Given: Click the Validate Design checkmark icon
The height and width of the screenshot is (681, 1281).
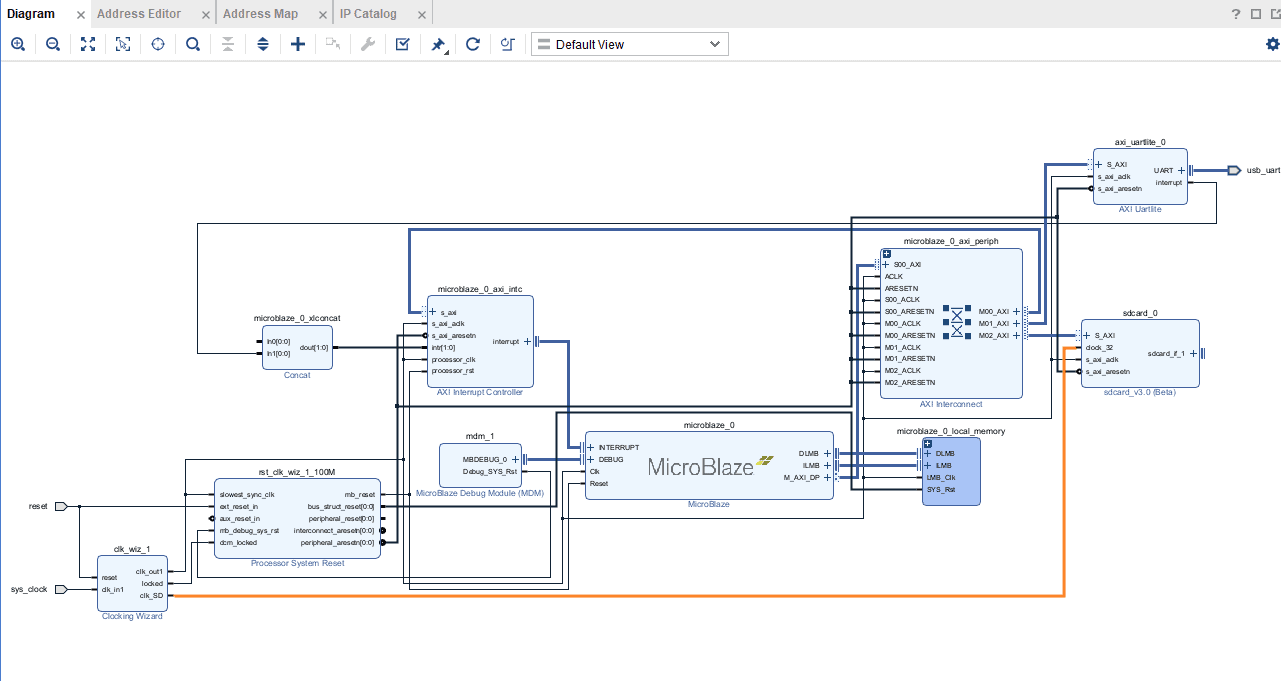Looking at the screenshot, I should [402, 44].
